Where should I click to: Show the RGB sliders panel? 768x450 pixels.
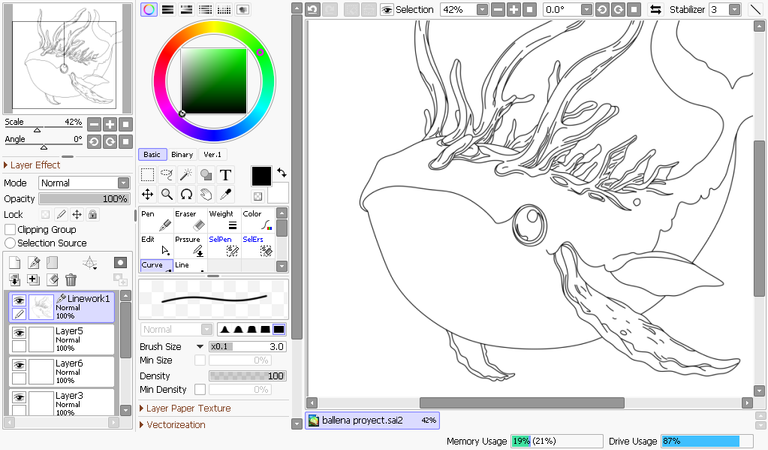point(168,9)
